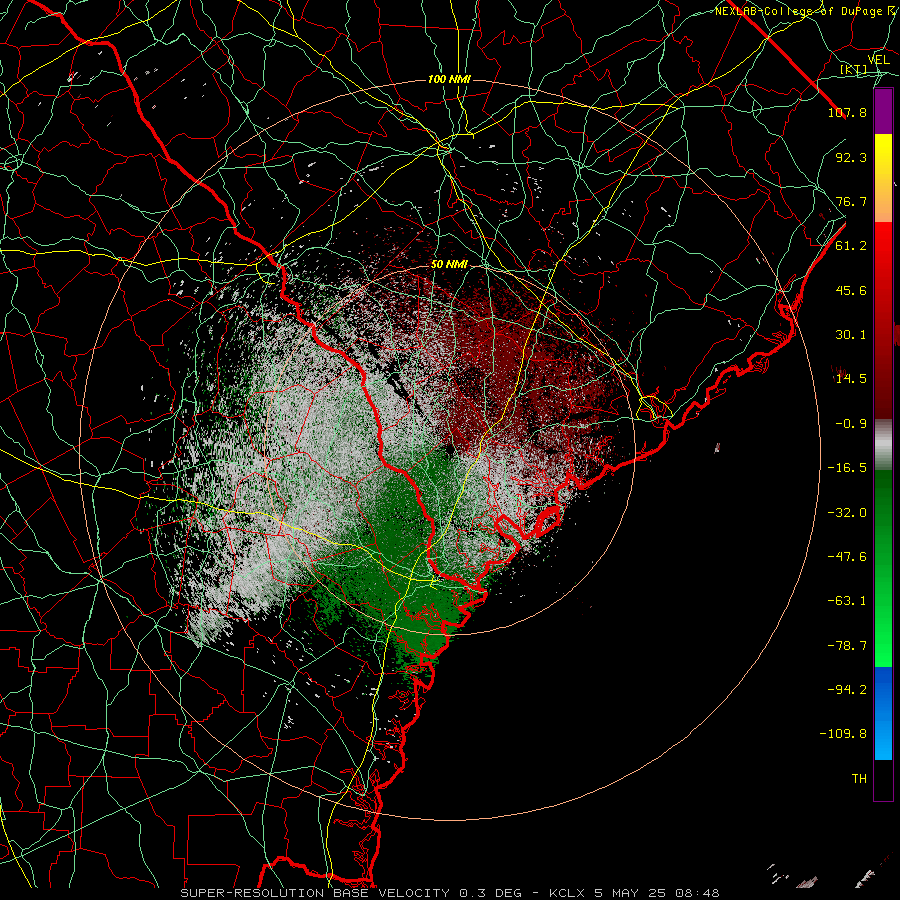The width and height of the screenshot is (900, 900).
Task: Click the 14.5 legend value
Action: [851, 379]
